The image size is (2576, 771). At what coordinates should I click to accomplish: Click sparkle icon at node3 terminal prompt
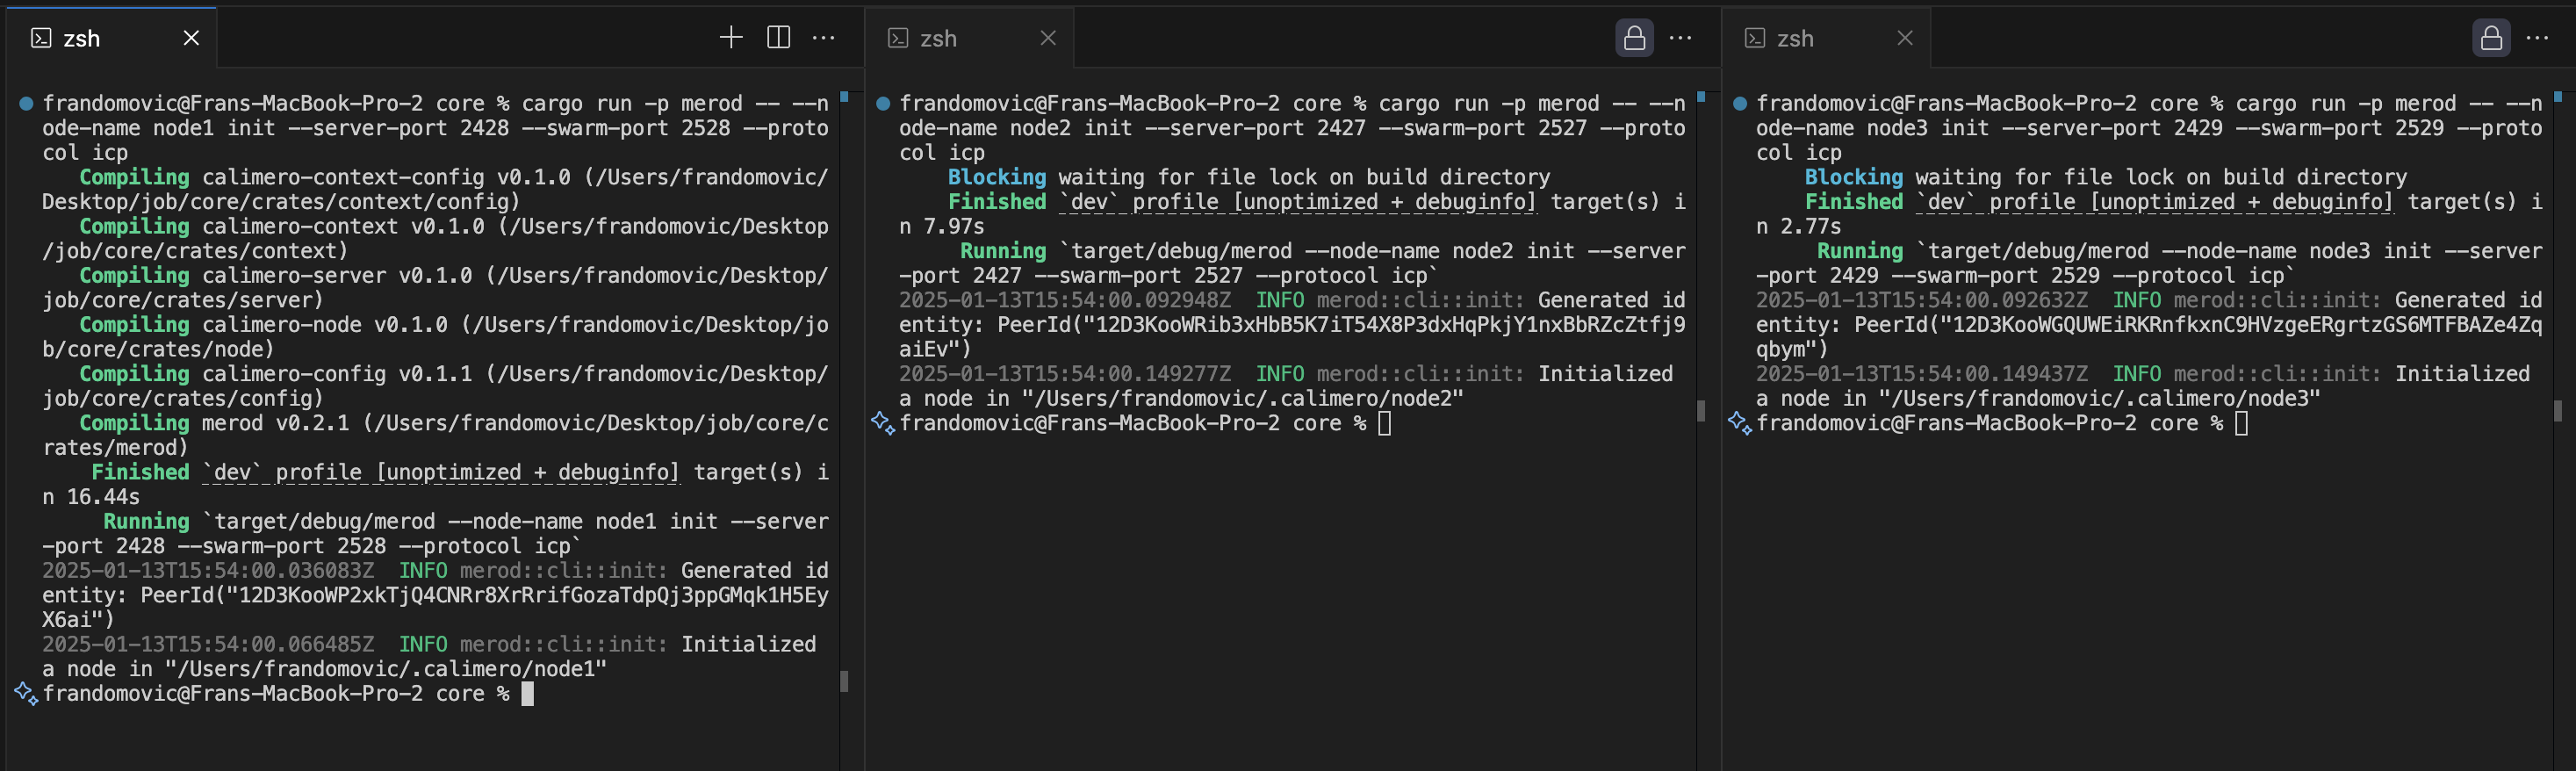point(1739,423)
